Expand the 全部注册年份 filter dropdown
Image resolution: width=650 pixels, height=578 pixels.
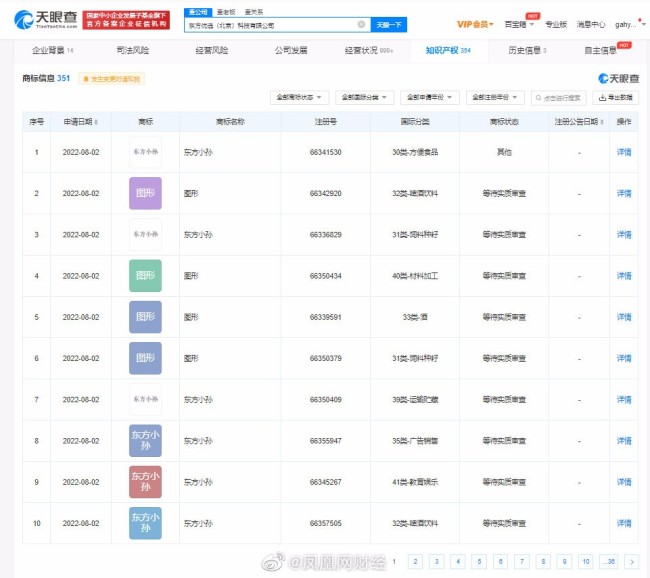[495, 97]
